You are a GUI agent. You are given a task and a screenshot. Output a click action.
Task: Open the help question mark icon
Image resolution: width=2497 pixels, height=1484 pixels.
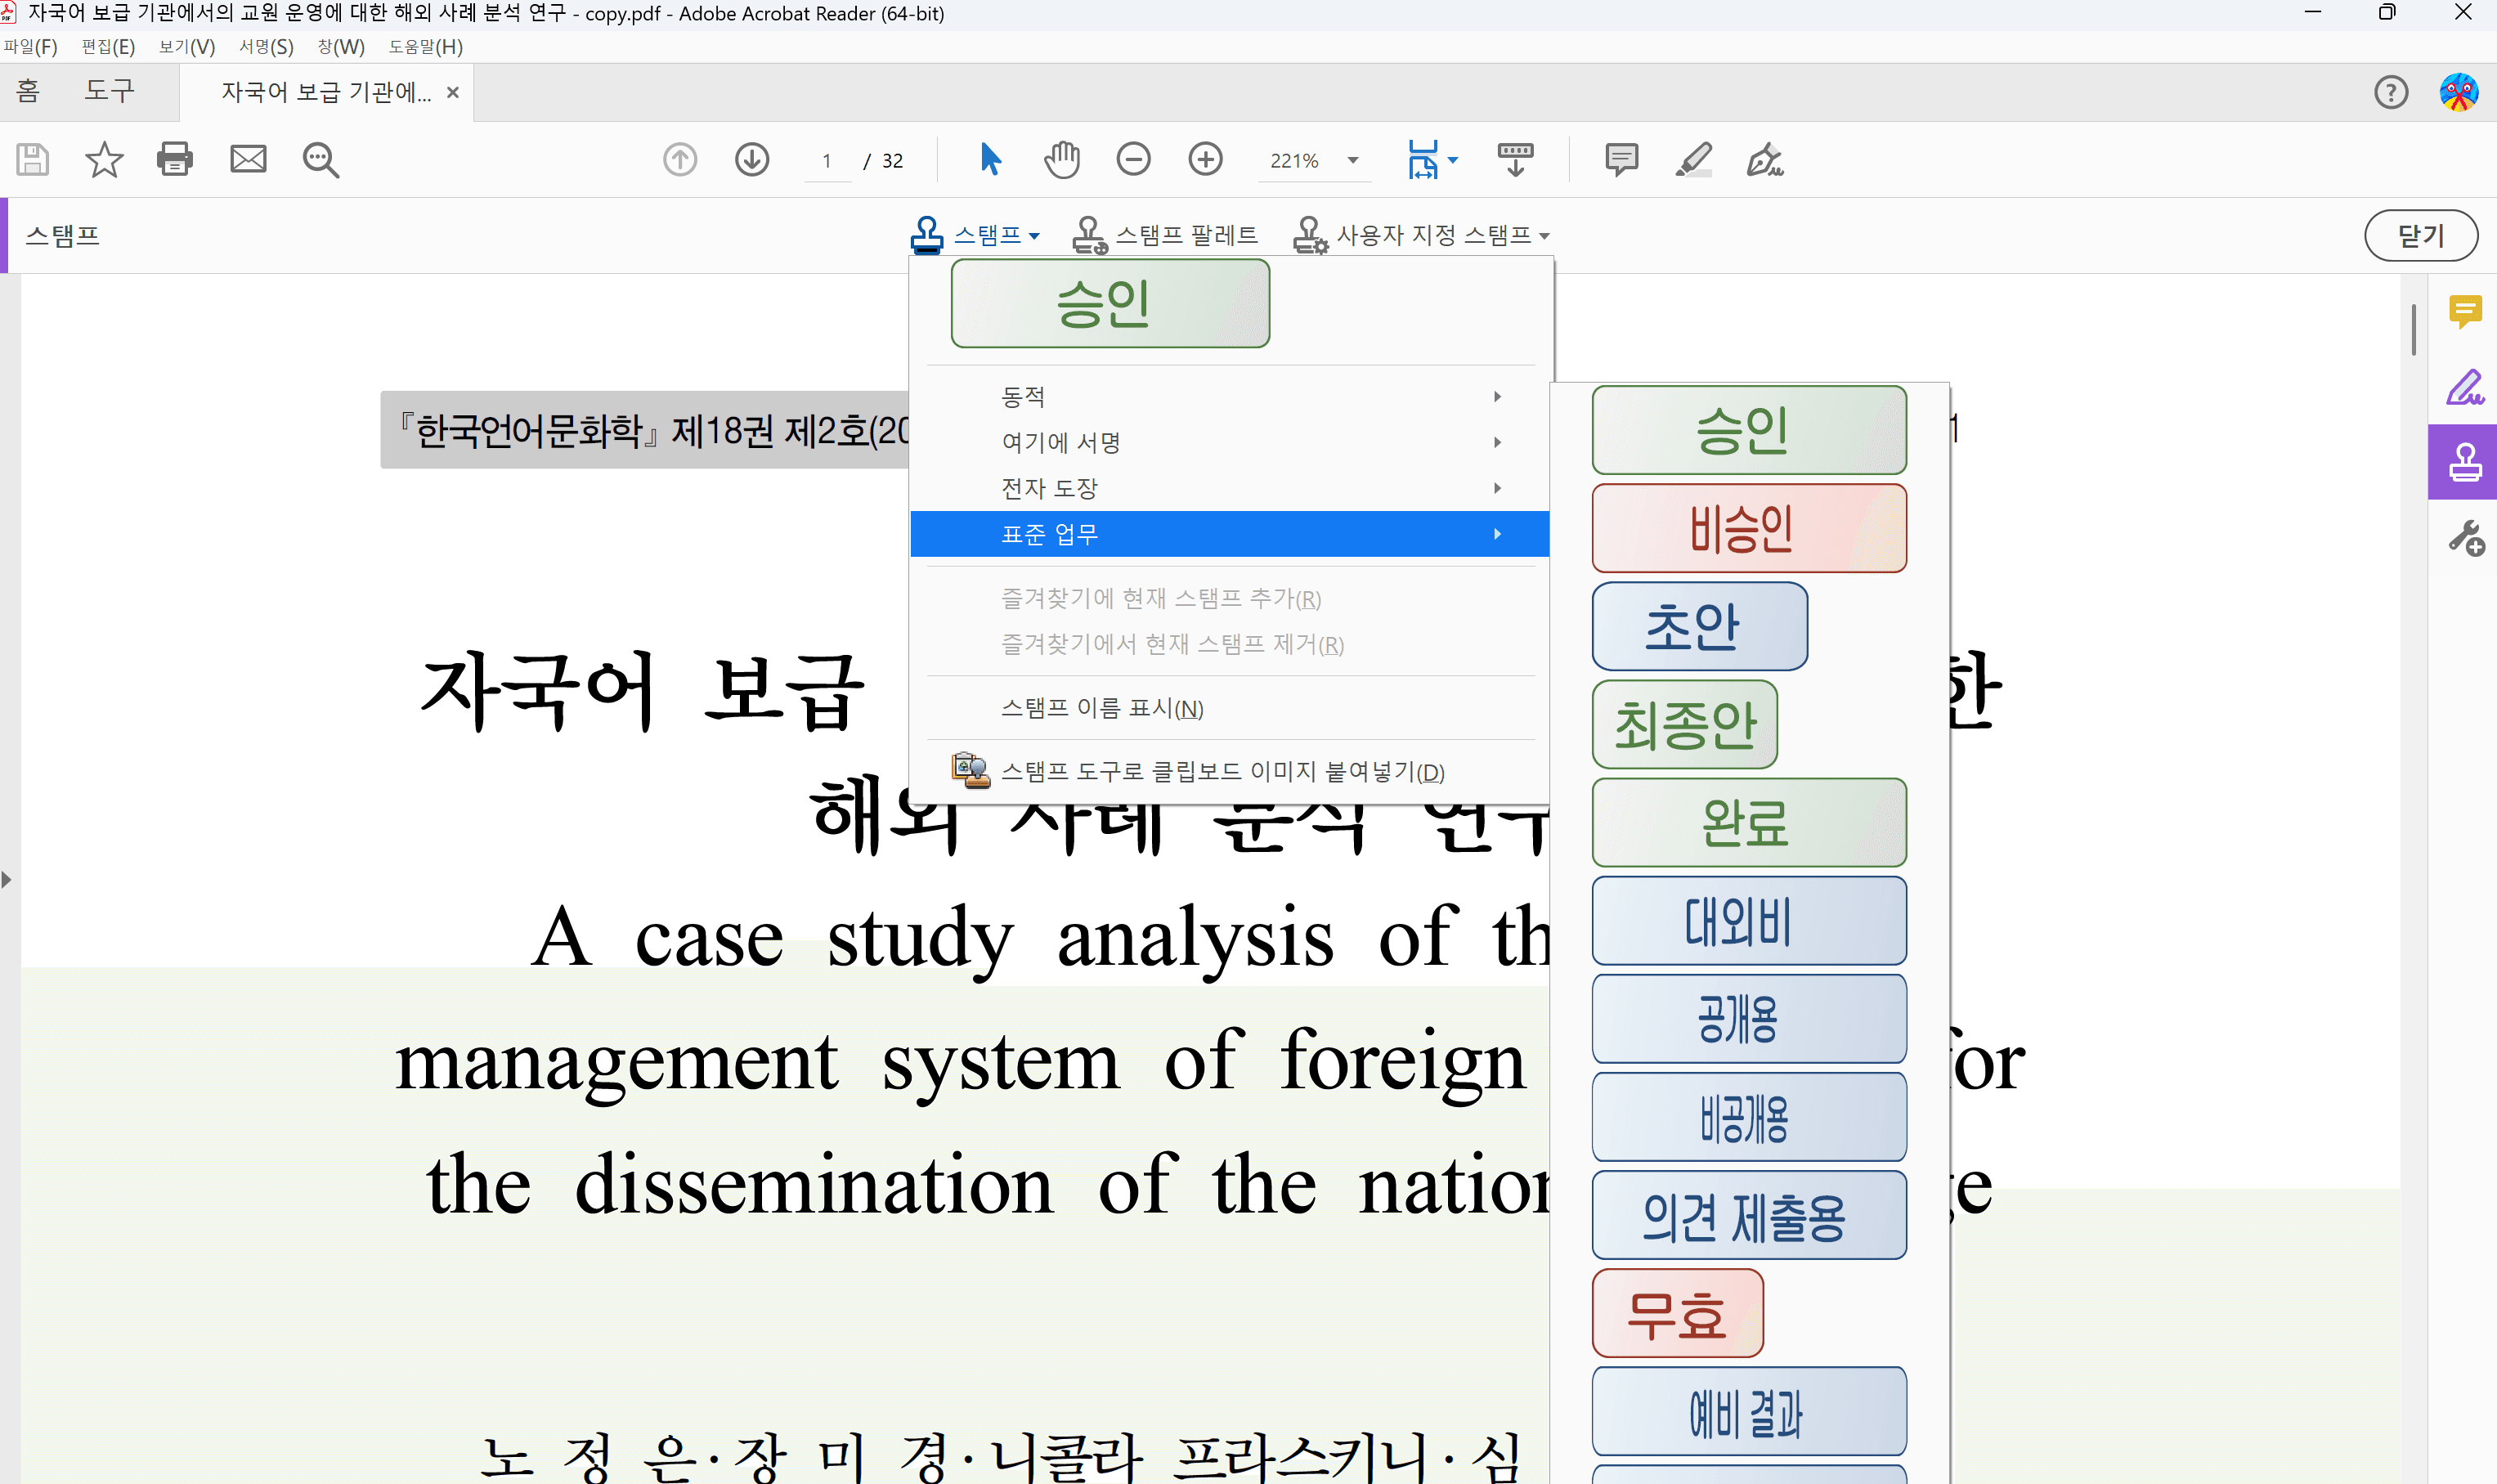tap(2391, 93)
